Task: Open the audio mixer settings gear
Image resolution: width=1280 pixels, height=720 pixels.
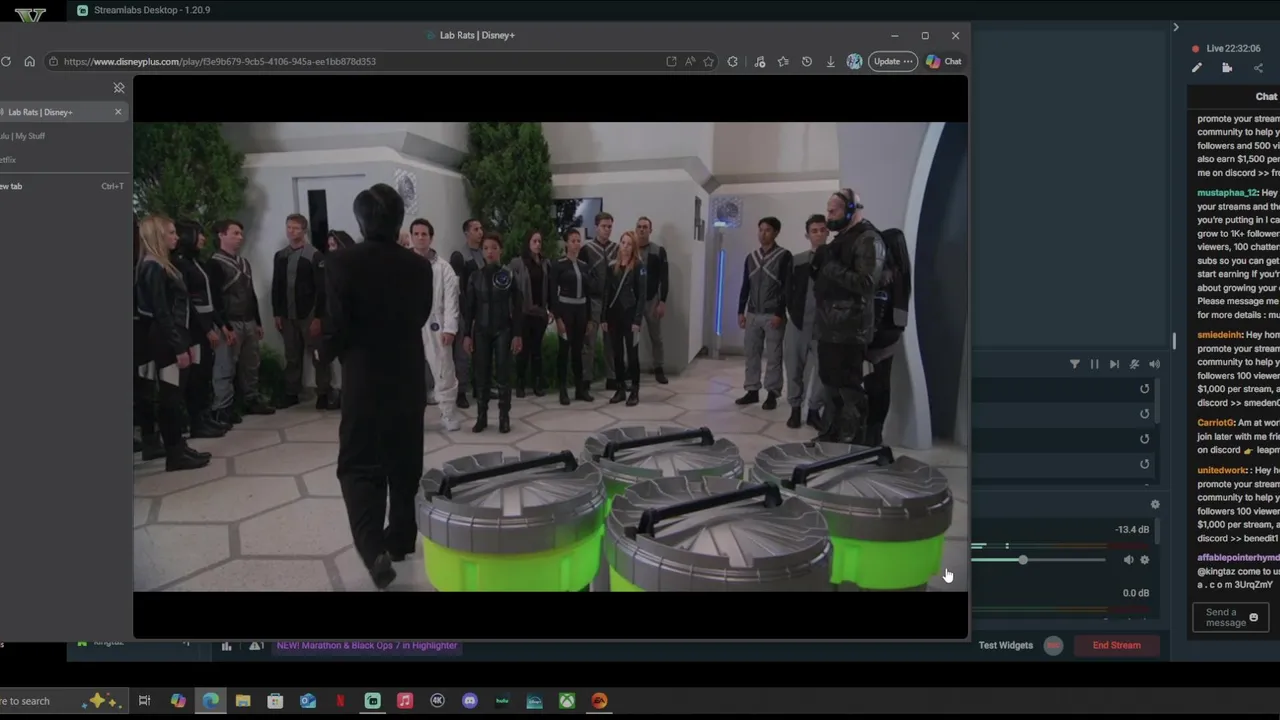Action: [1155, 505]
